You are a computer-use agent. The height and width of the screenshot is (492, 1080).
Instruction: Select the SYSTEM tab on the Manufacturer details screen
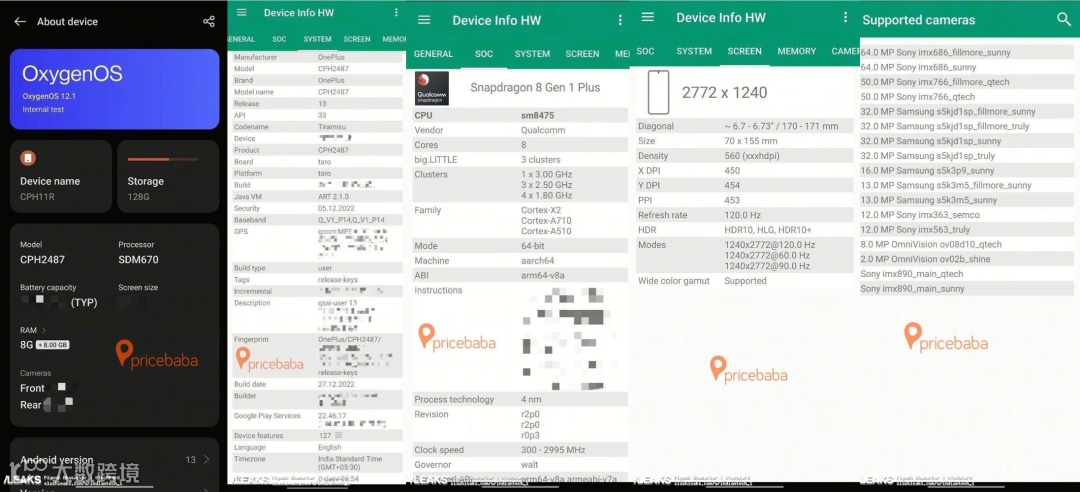point(318,40)
